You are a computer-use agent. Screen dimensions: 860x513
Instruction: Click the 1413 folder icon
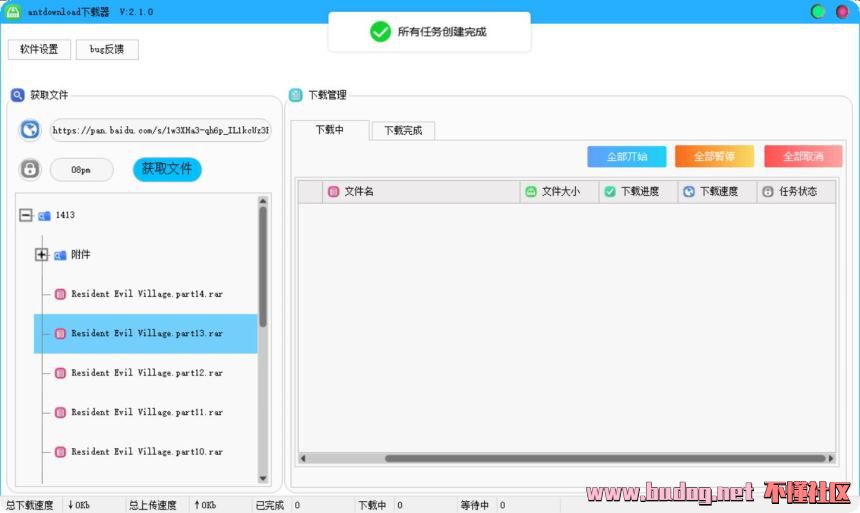(44, 216)
